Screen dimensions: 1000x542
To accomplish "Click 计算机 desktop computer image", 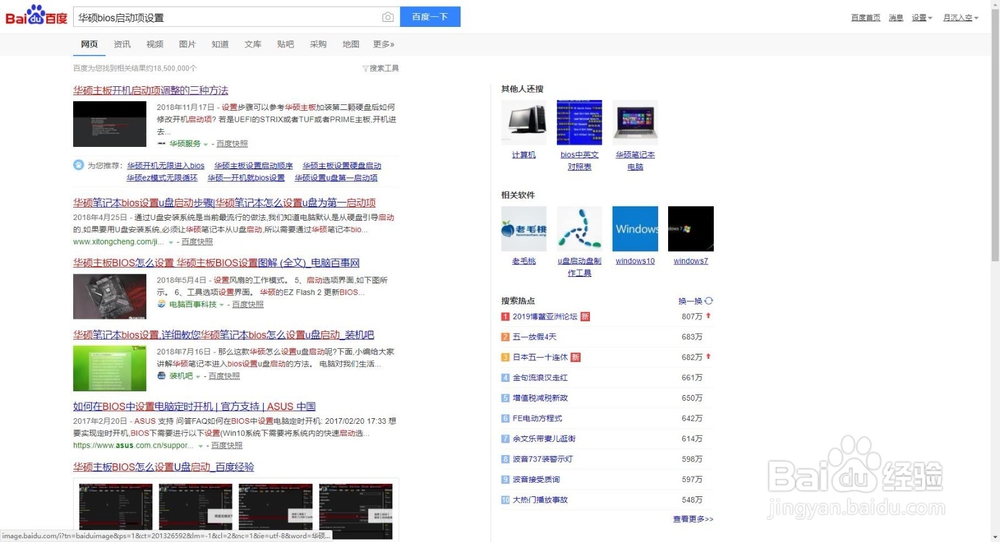I will coord(524,122).
